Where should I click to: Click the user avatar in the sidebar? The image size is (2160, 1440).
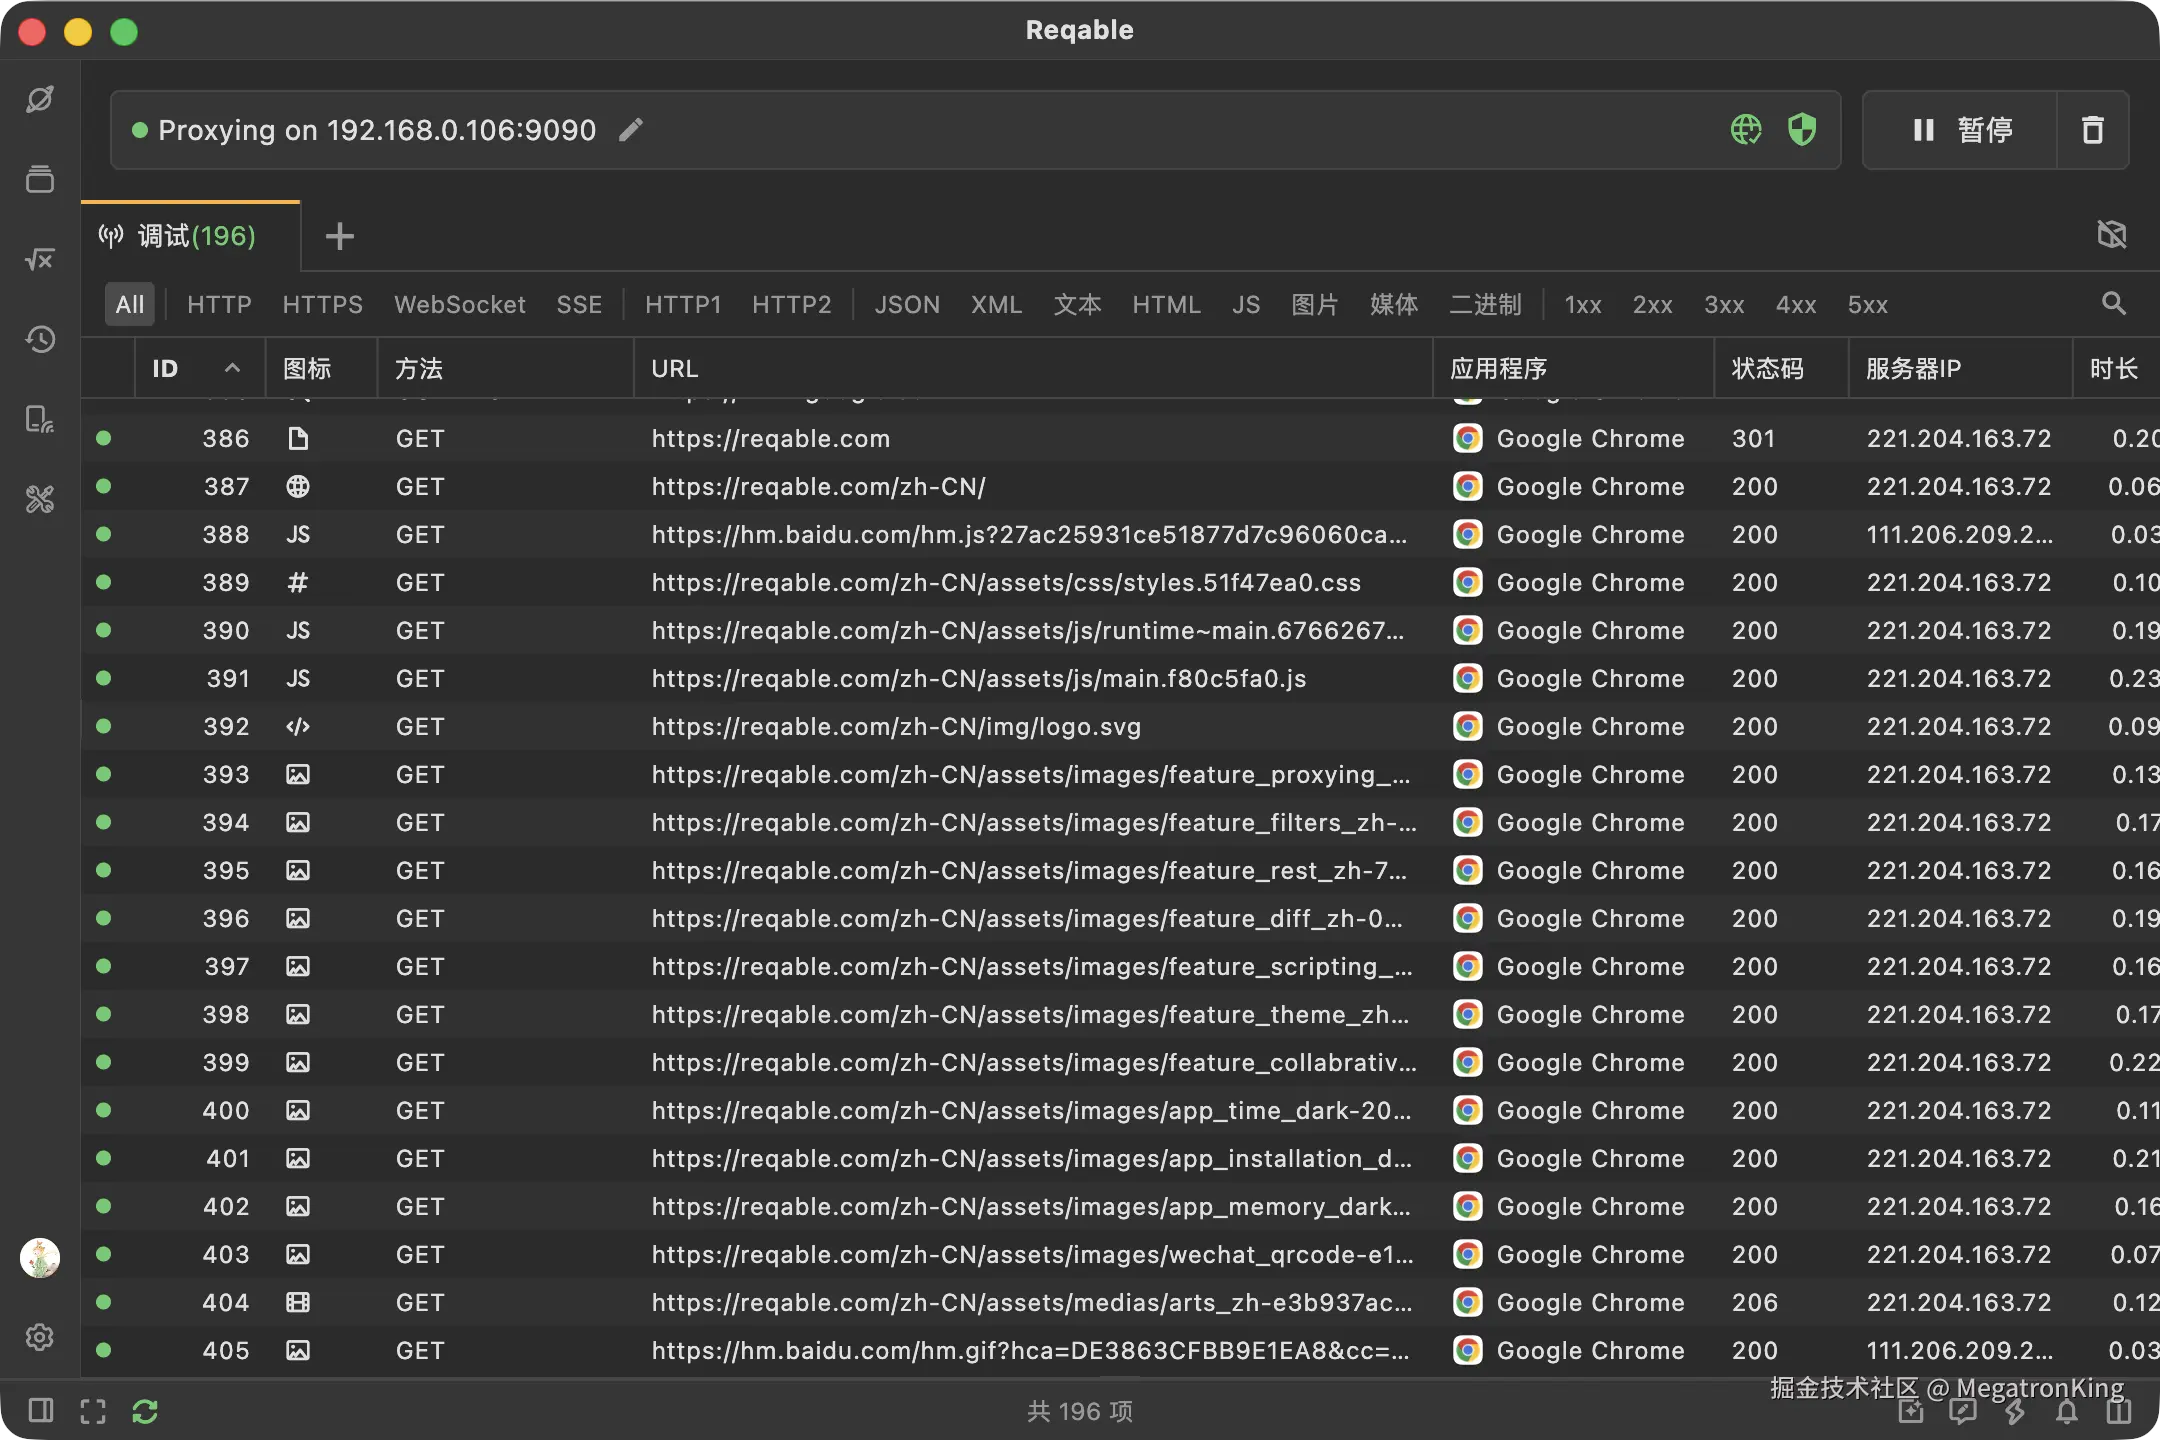tap(40, 1258)
